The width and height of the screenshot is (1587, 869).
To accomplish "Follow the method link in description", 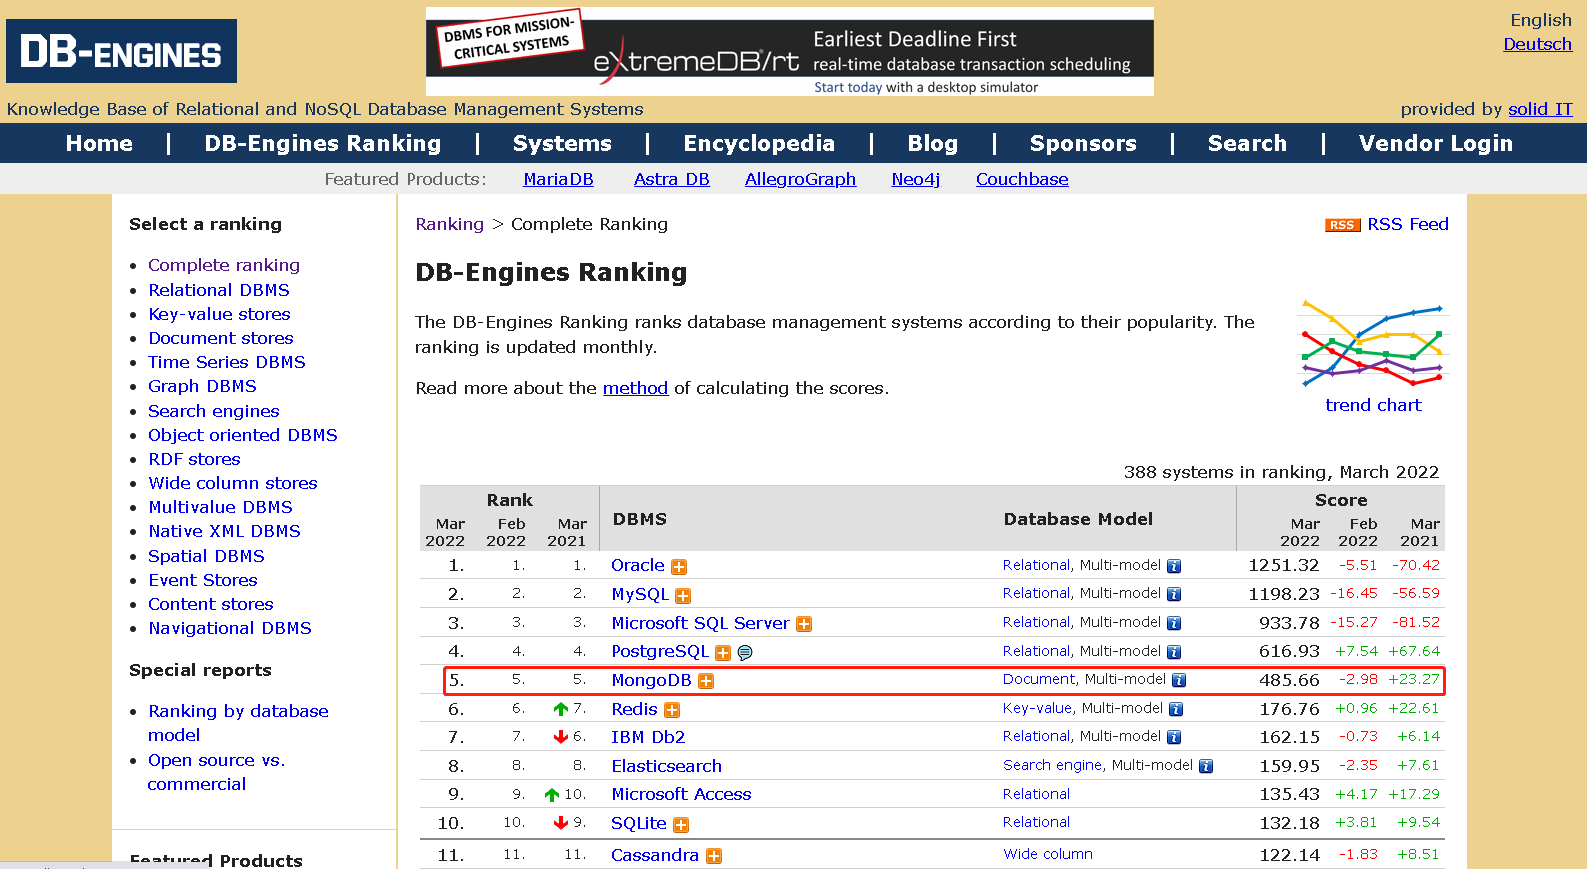I will [635, 388].
